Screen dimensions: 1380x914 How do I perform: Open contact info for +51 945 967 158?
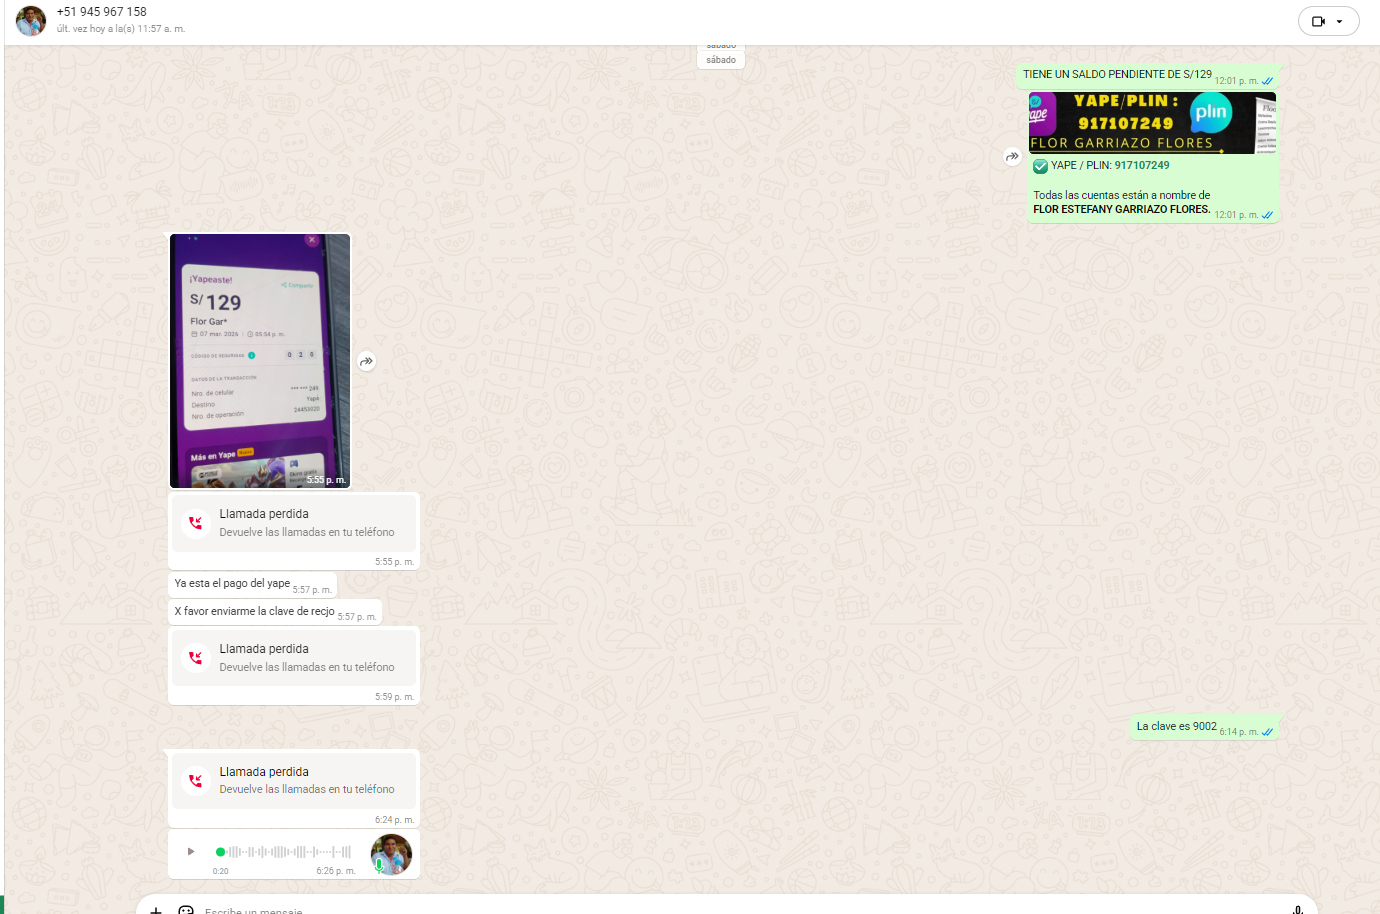tap(102, 12)
